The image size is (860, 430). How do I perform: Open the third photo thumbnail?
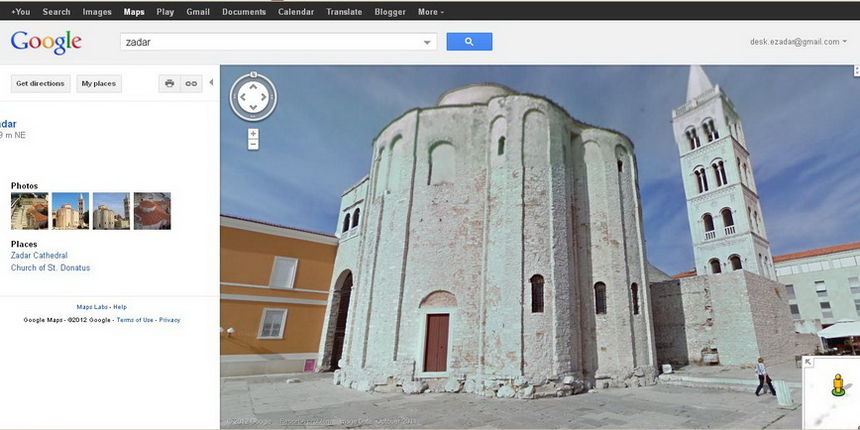click(x=111, y=211)
